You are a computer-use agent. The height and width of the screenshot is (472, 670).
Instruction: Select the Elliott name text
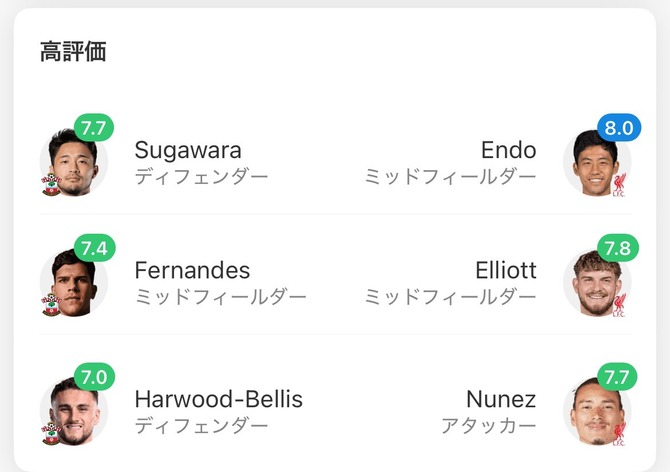click(505, 271)
